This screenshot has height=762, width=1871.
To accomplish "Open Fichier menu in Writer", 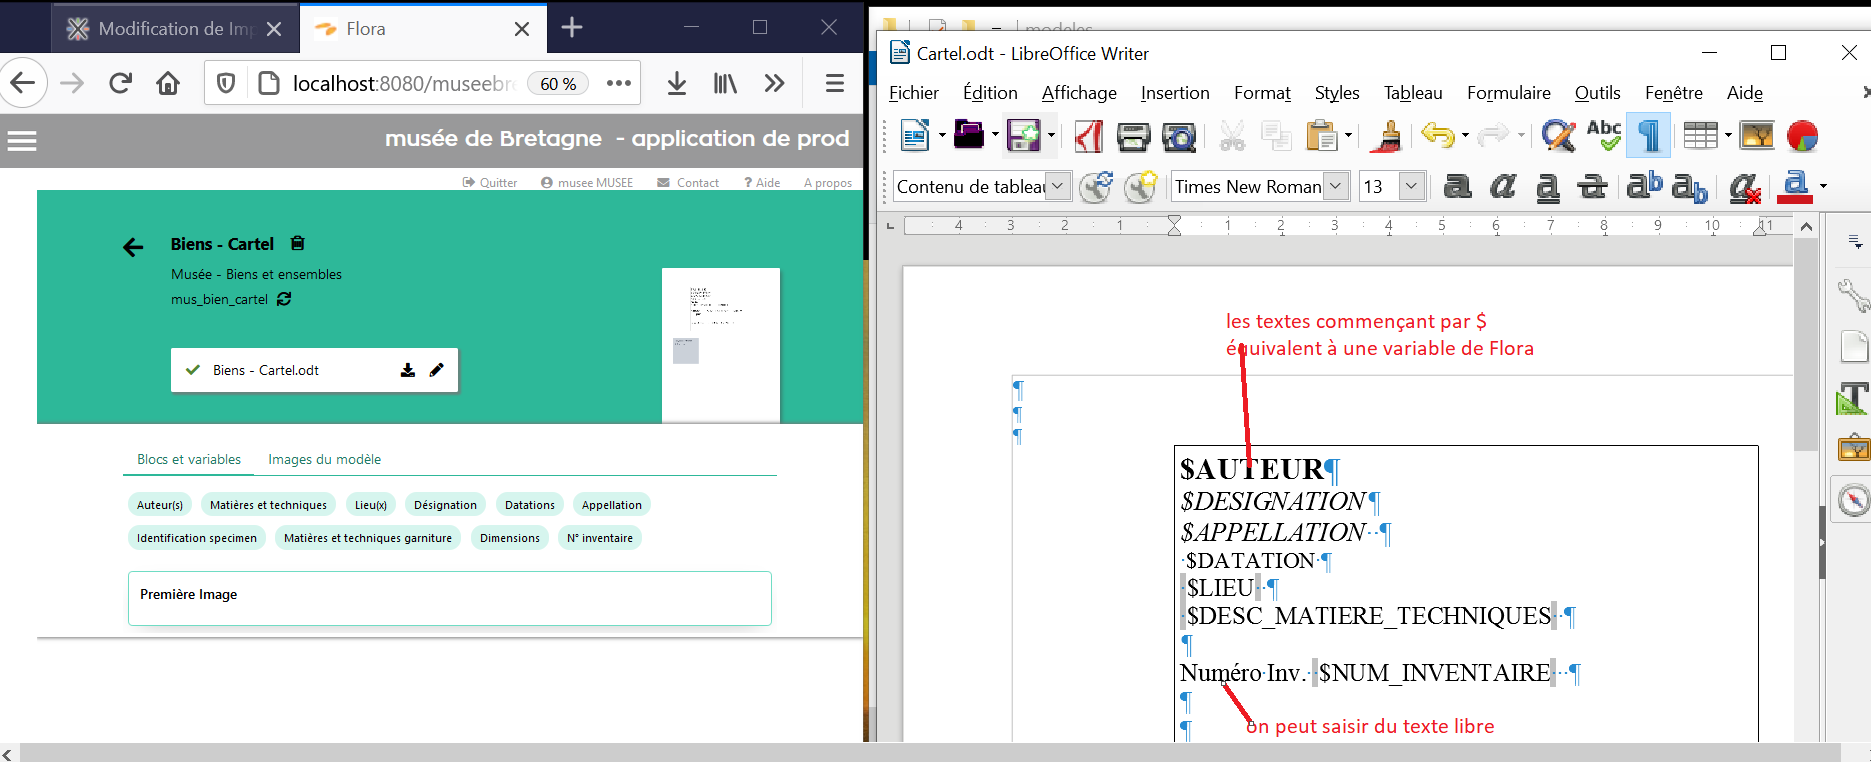I will point(914,93).
